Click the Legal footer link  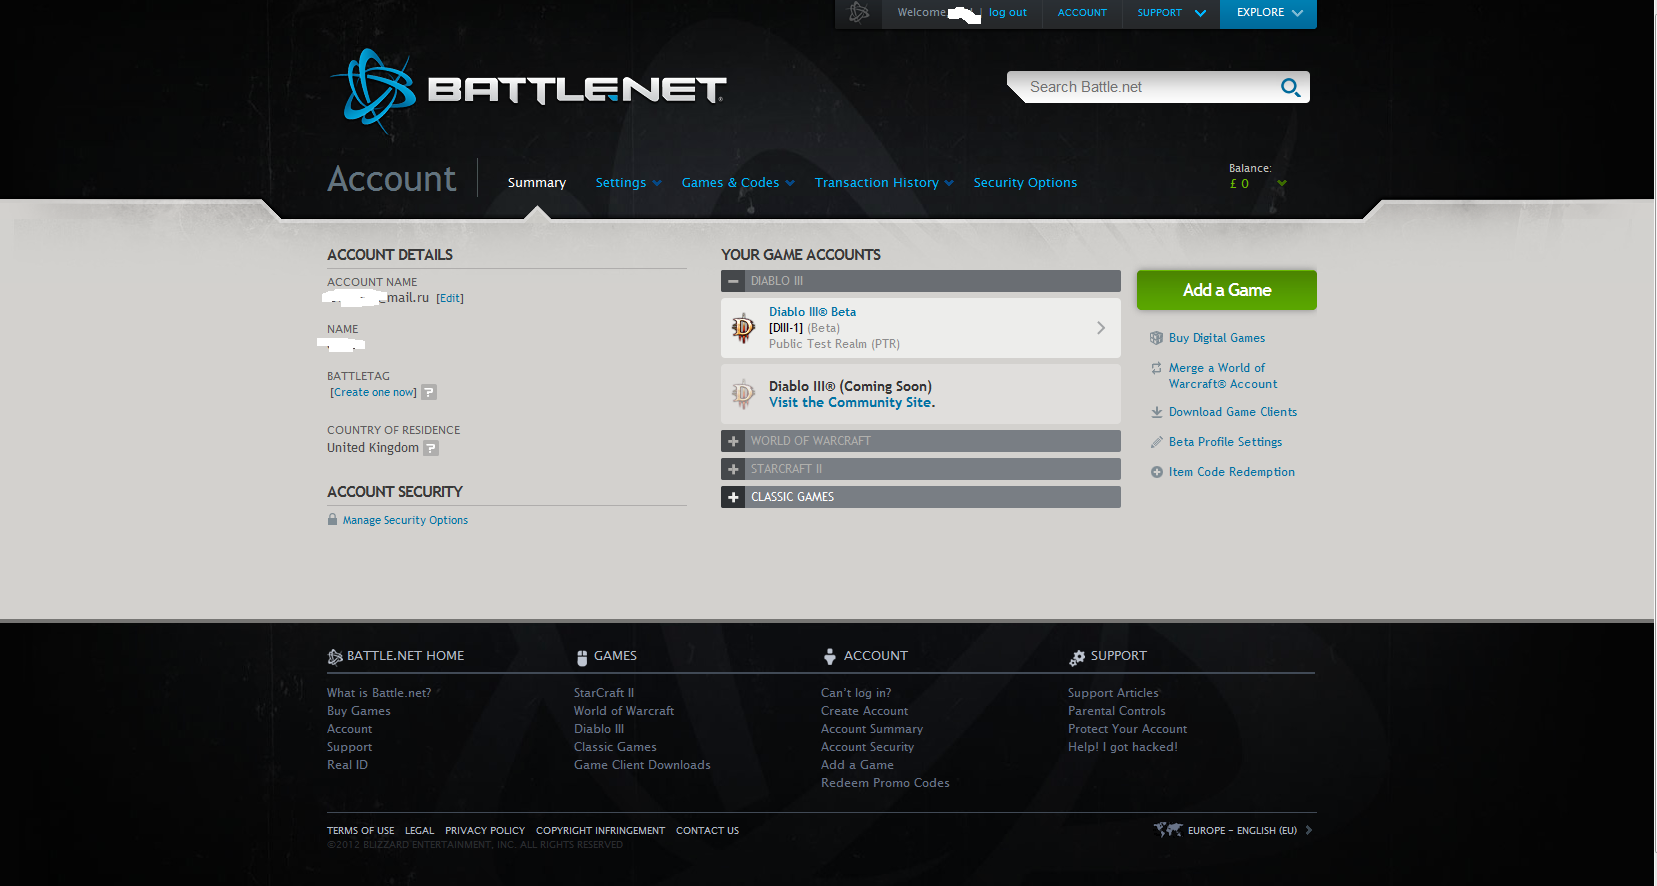(x=419, y=831)
